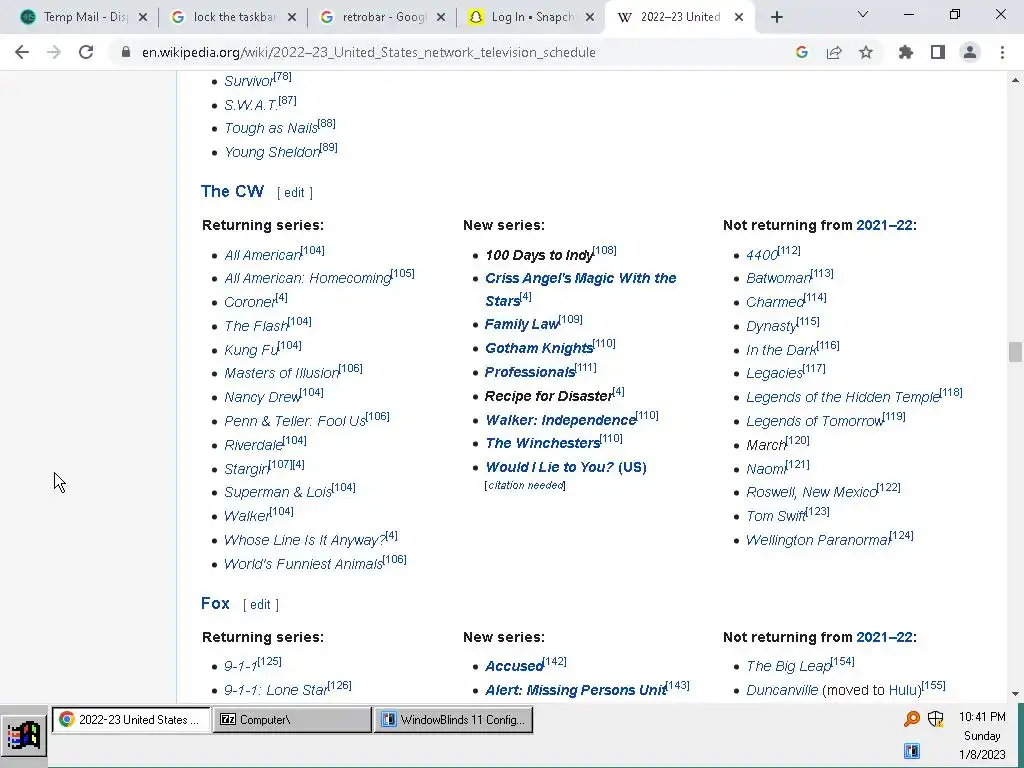Reload the Wikipedia page

coord(86,52)
